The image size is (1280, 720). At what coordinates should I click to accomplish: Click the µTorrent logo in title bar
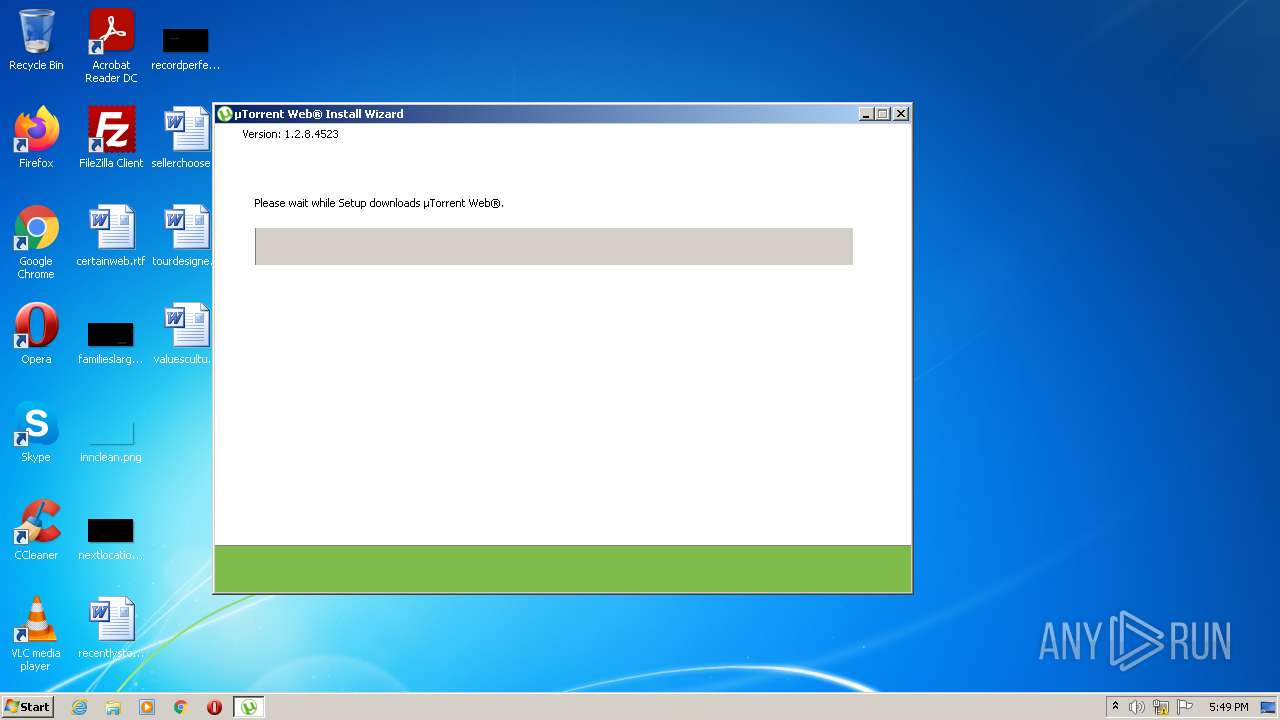225,114
